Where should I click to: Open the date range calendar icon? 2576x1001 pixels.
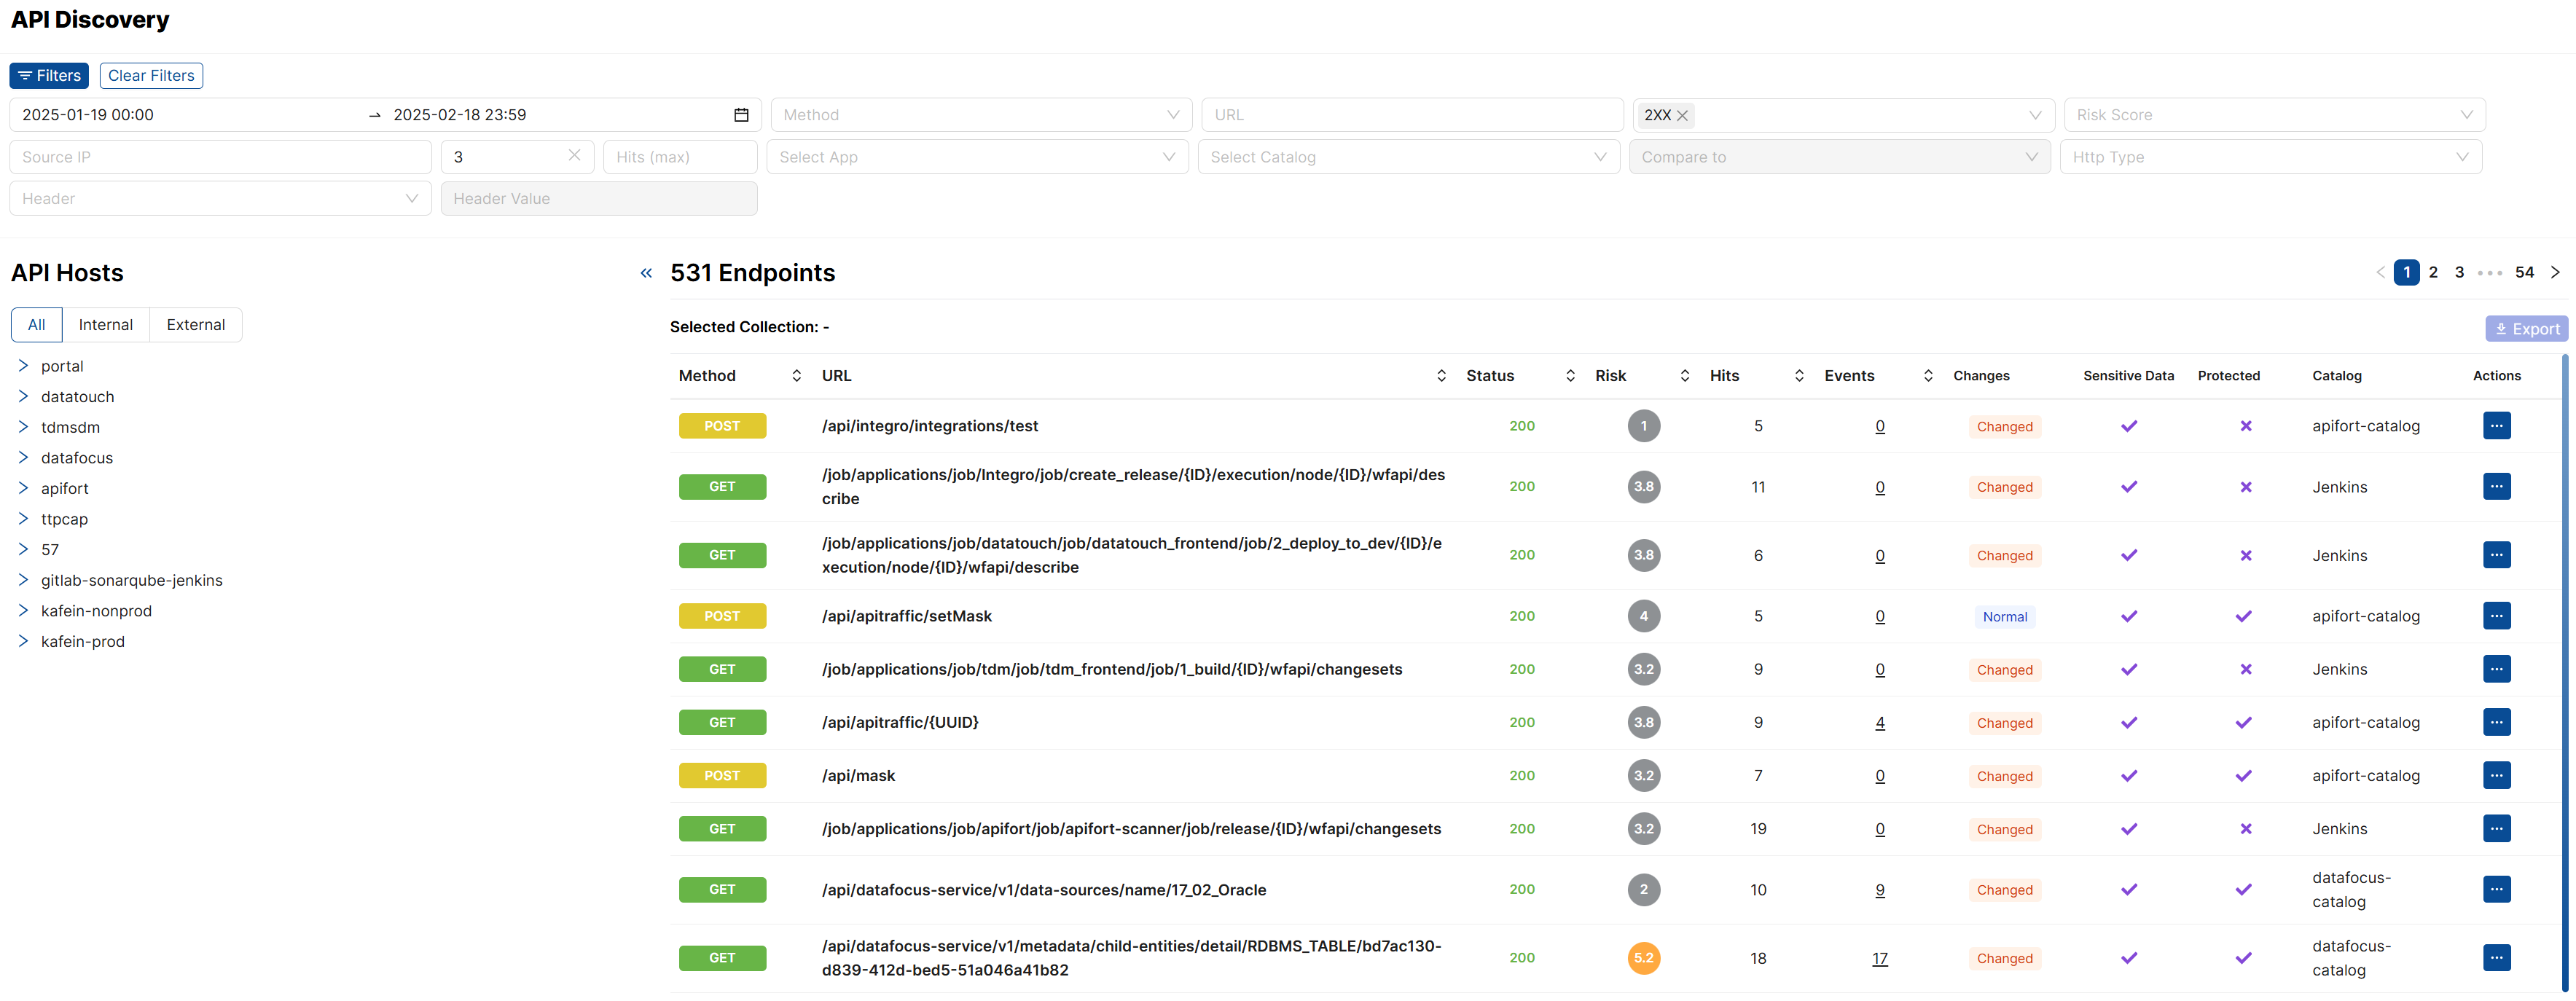(741, 115)
